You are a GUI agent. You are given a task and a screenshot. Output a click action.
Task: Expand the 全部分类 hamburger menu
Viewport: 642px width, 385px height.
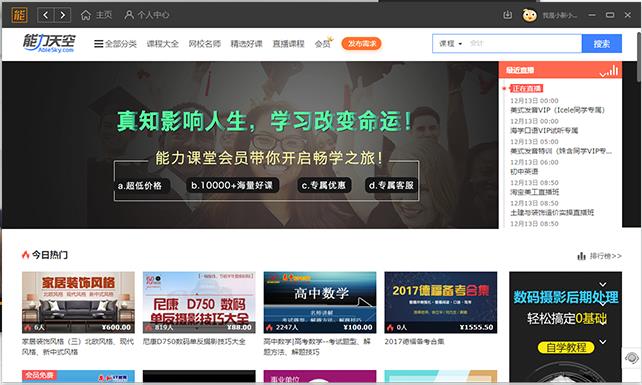[x=115, y=43]
